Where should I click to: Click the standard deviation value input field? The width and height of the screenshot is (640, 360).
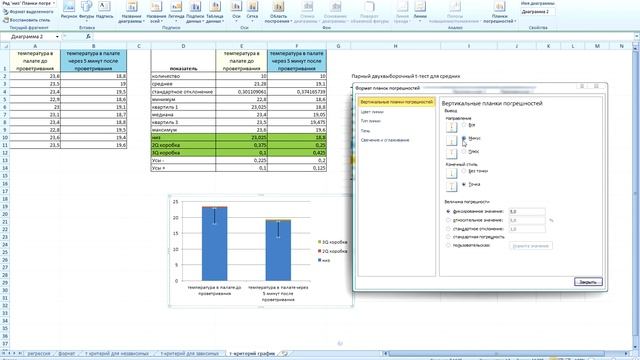(527, 229)
